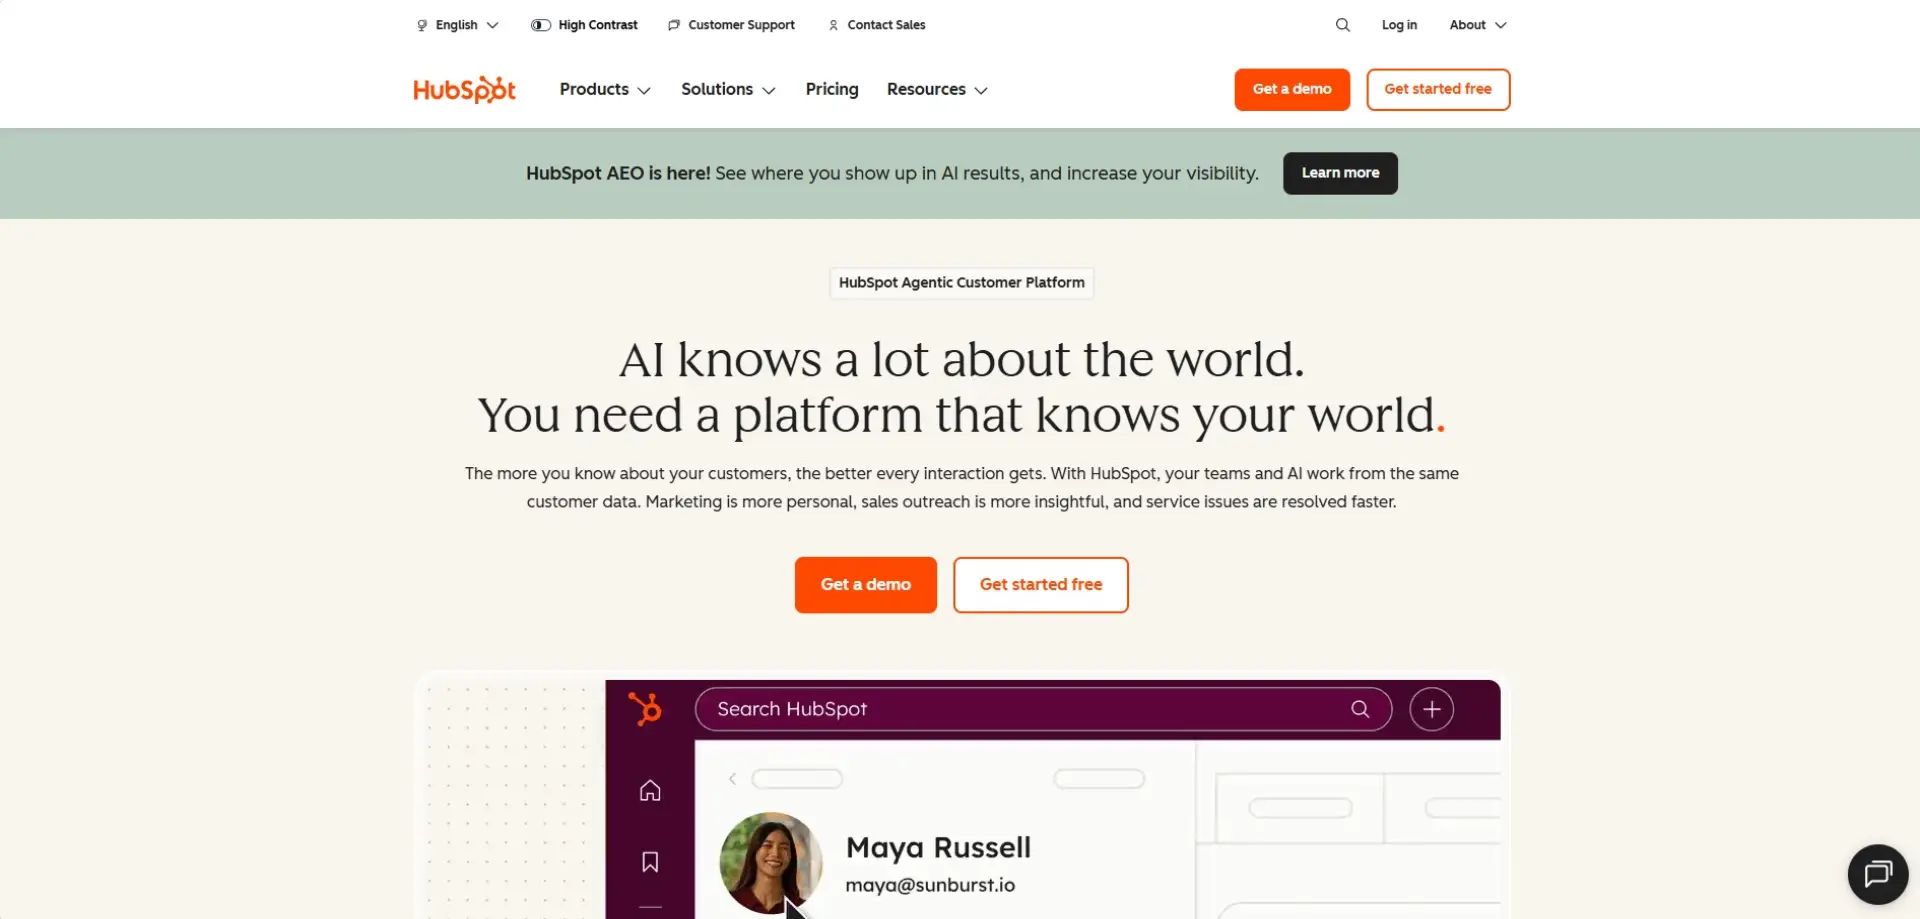Click the header Get a demo button

pos(1292,89)
